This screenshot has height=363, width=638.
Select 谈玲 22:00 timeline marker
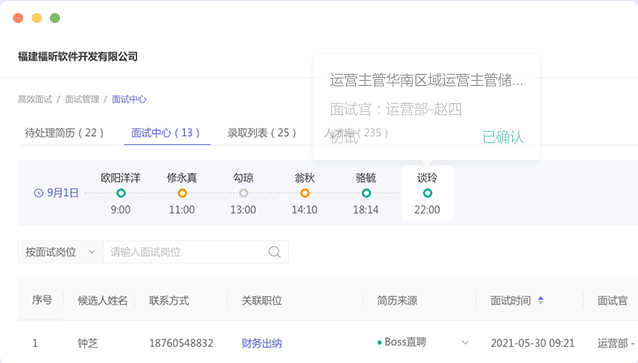coord(428,193)
